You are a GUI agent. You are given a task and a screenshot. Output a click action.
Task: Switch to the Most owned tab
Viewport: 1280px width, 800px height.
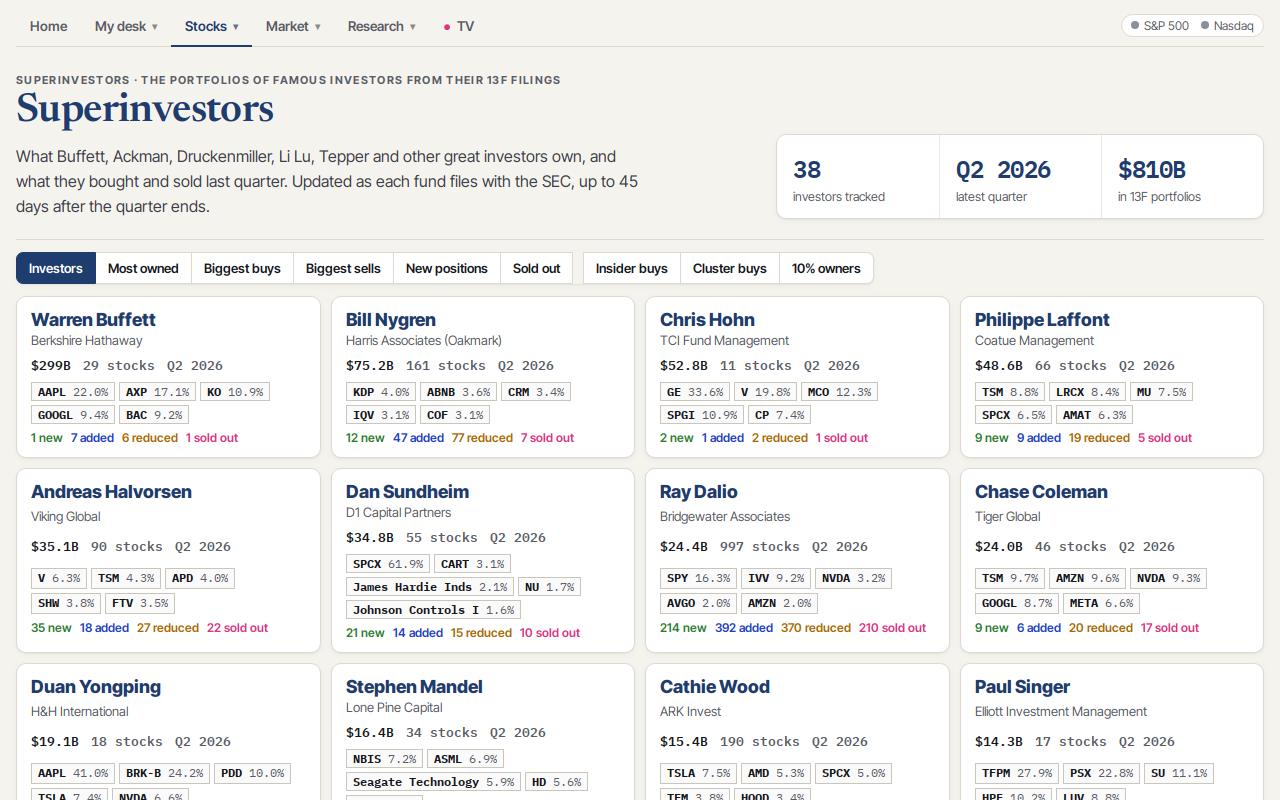[x=143, y=268]
